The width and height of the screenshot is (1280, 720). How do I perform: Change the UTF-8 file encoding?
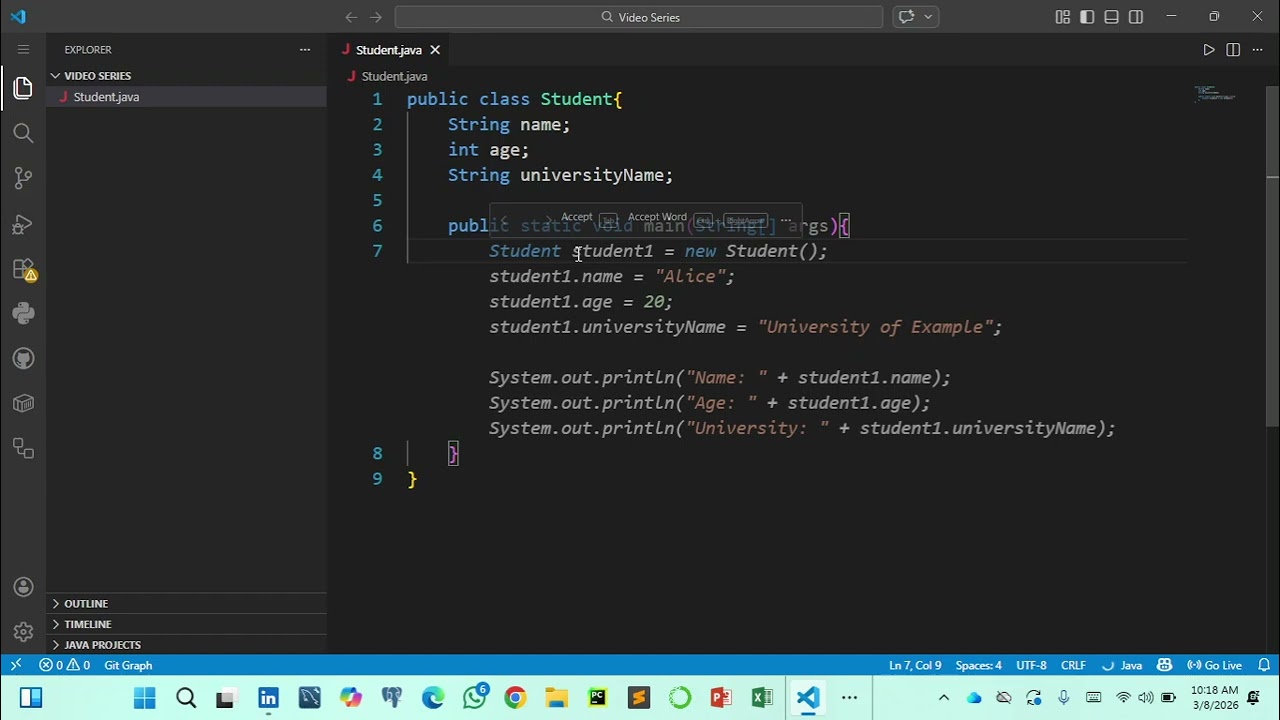[1031, 665]
